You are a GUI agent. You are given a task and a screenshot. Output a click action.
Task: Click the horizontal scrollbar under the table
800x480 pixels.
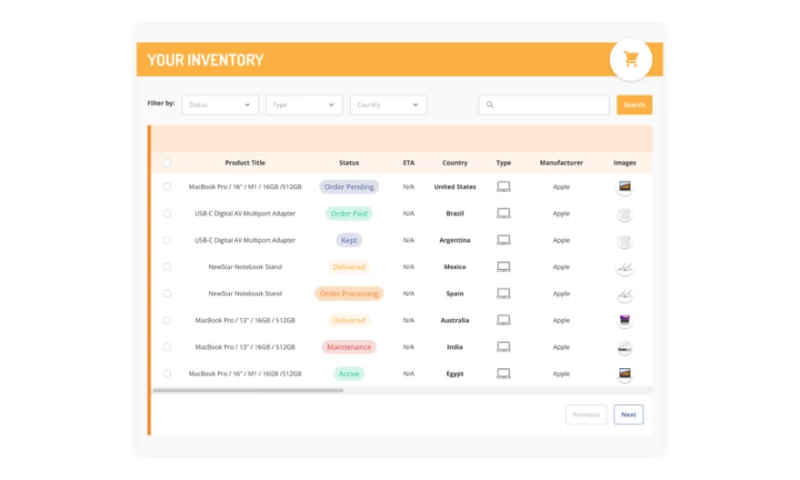coord(248,390)
